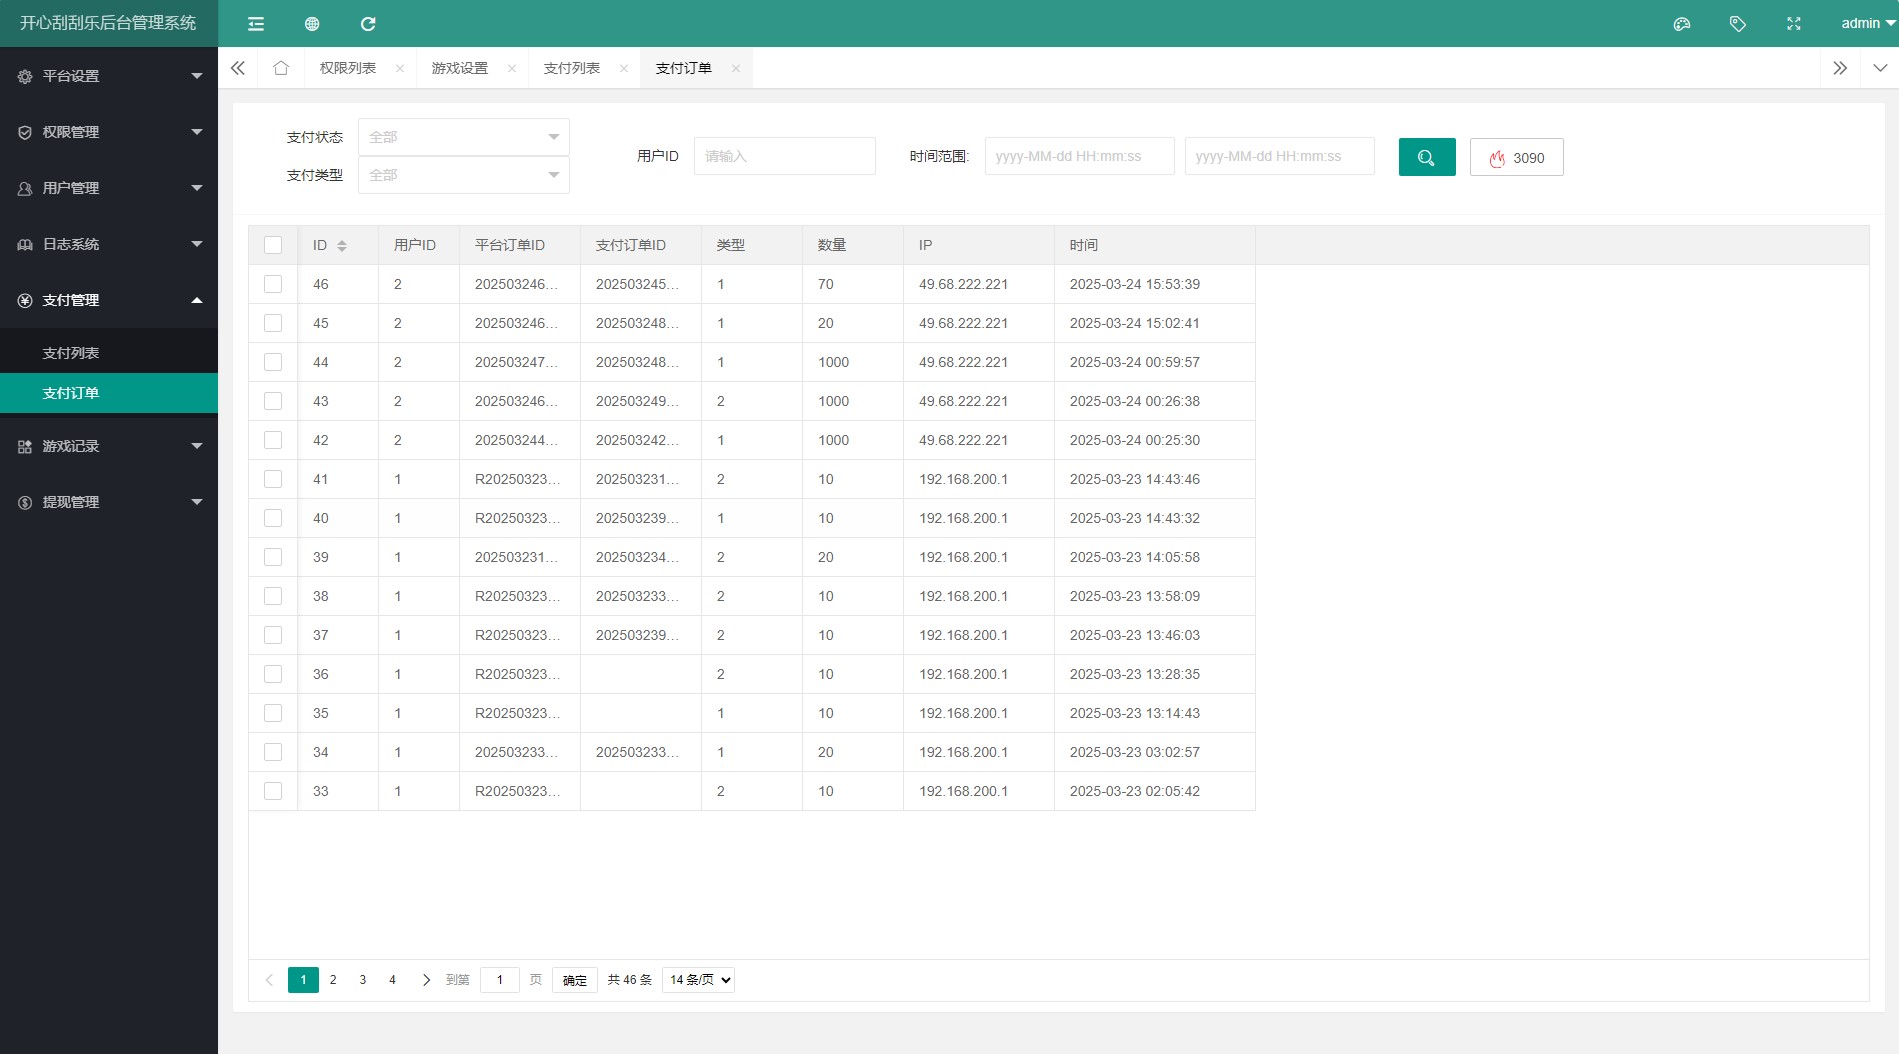Go to page 2
This screenshot has height=1054, width=1899.
coord(333,980)
